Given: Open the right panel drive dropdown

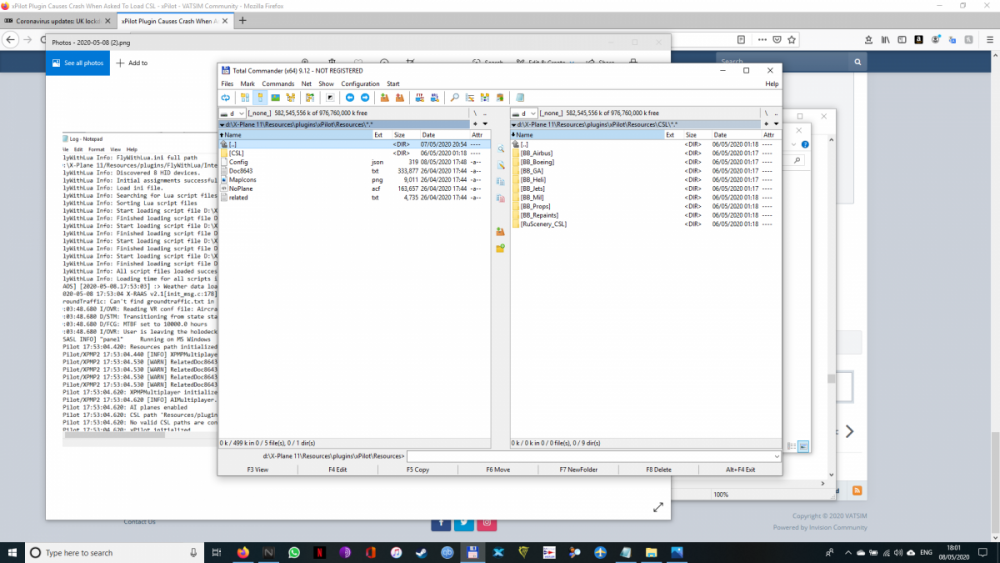Looking at the screenshot, I should click(524, 114).
